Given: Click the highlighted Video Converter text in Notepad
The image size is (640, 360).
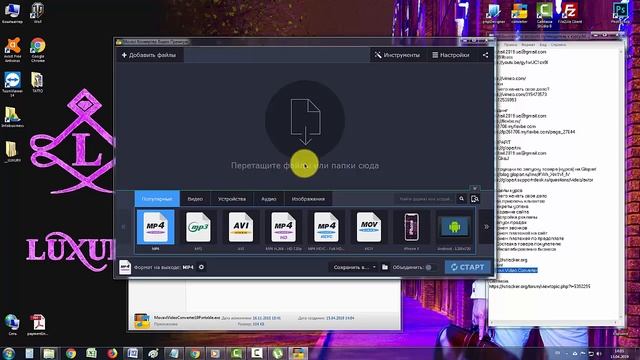Looking at the screenshot, I should point(517,270).
